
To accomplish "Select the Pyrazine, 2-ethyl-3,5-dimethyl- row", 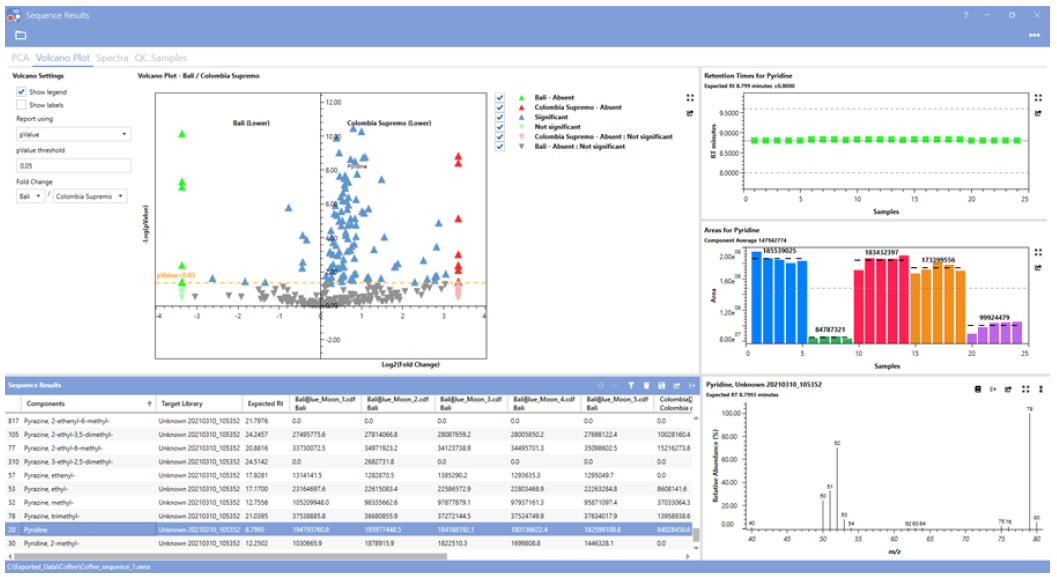I will (x=349, y=435).
